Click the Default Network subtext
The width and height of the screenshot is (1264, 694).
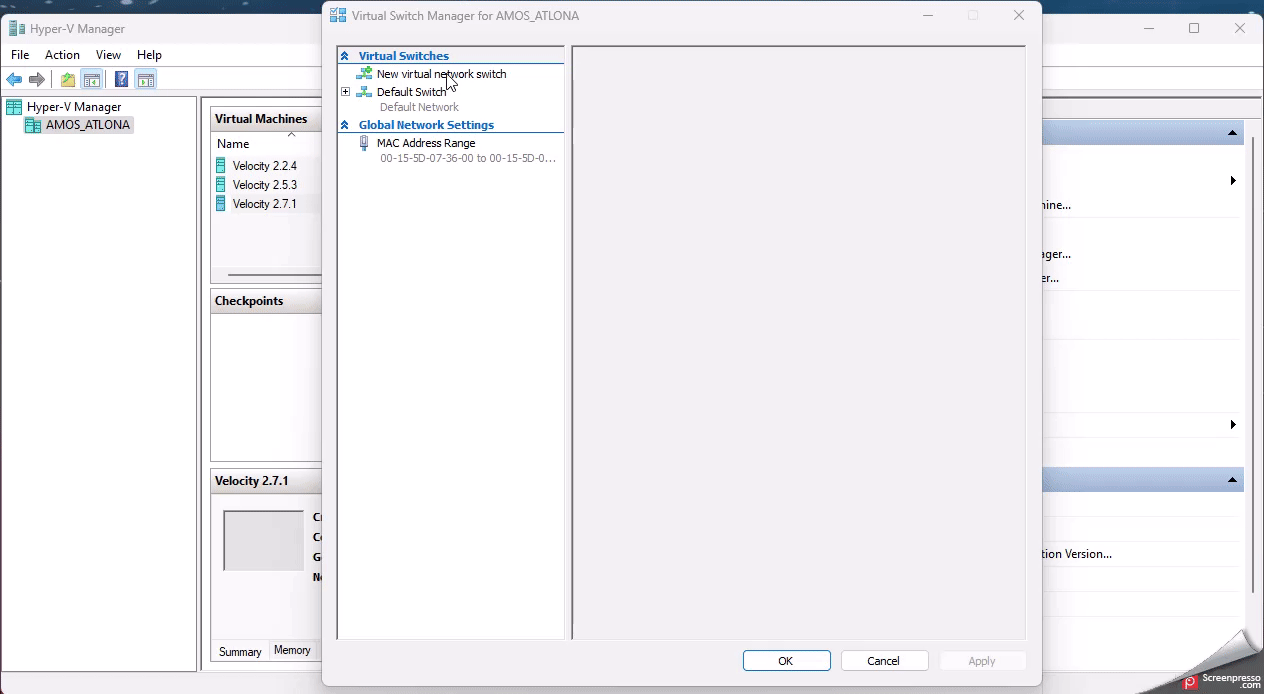coord(419,107)
